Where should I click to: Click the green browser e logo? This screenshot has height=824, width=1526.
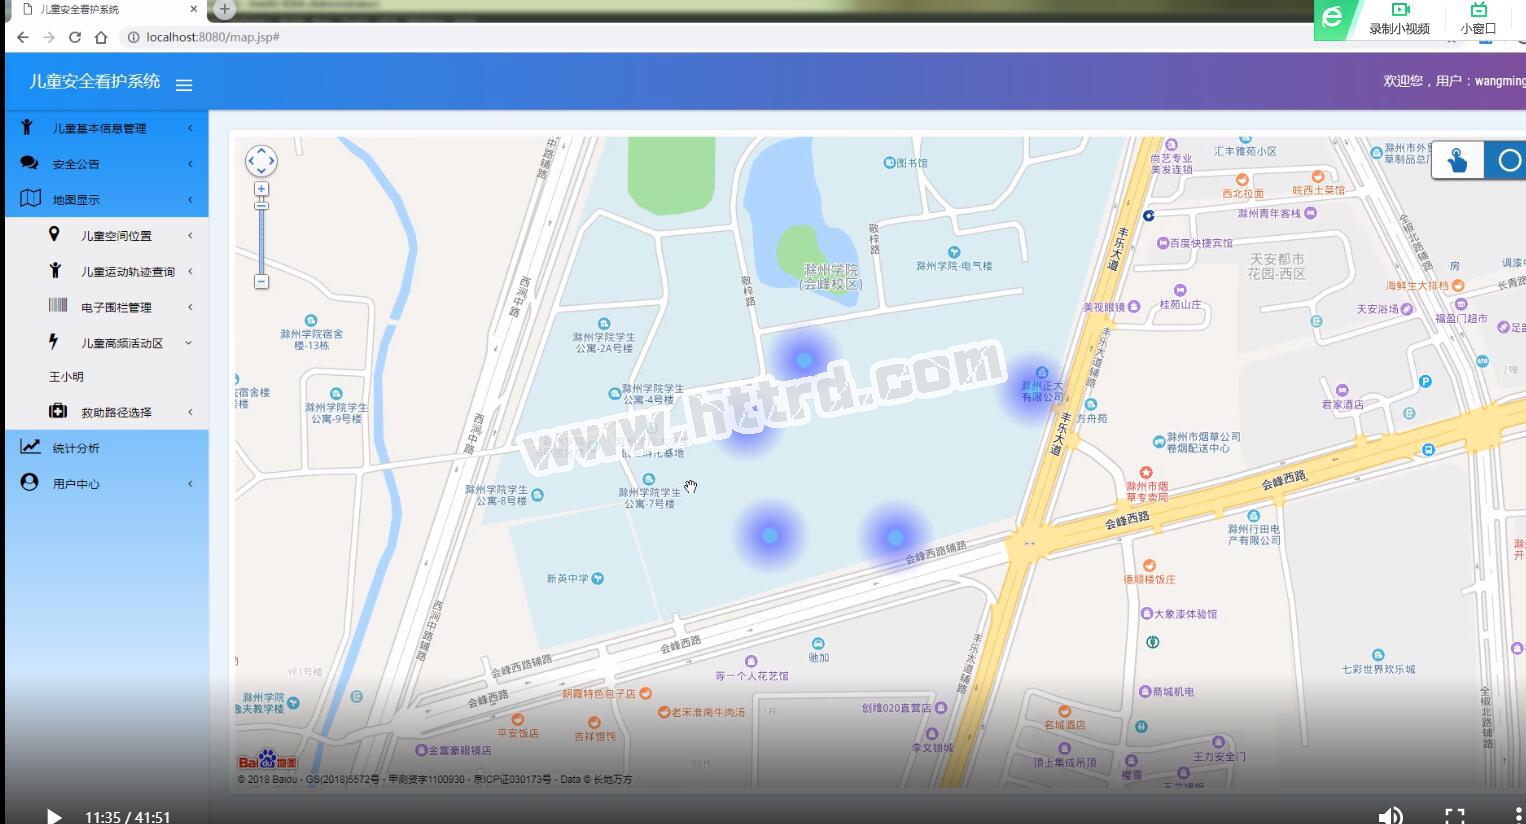1332,18
